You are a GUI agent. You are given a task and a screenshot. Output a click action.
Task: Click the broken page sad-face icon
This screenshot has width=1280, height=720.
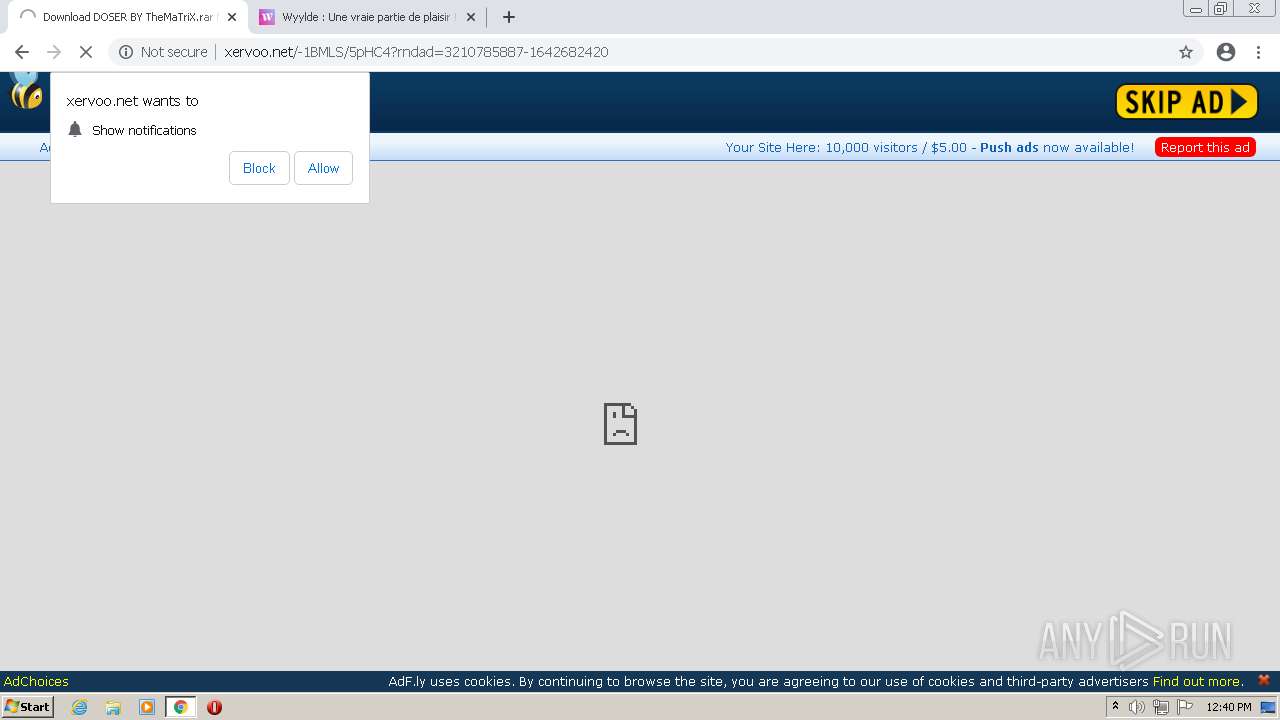point(620,424)
